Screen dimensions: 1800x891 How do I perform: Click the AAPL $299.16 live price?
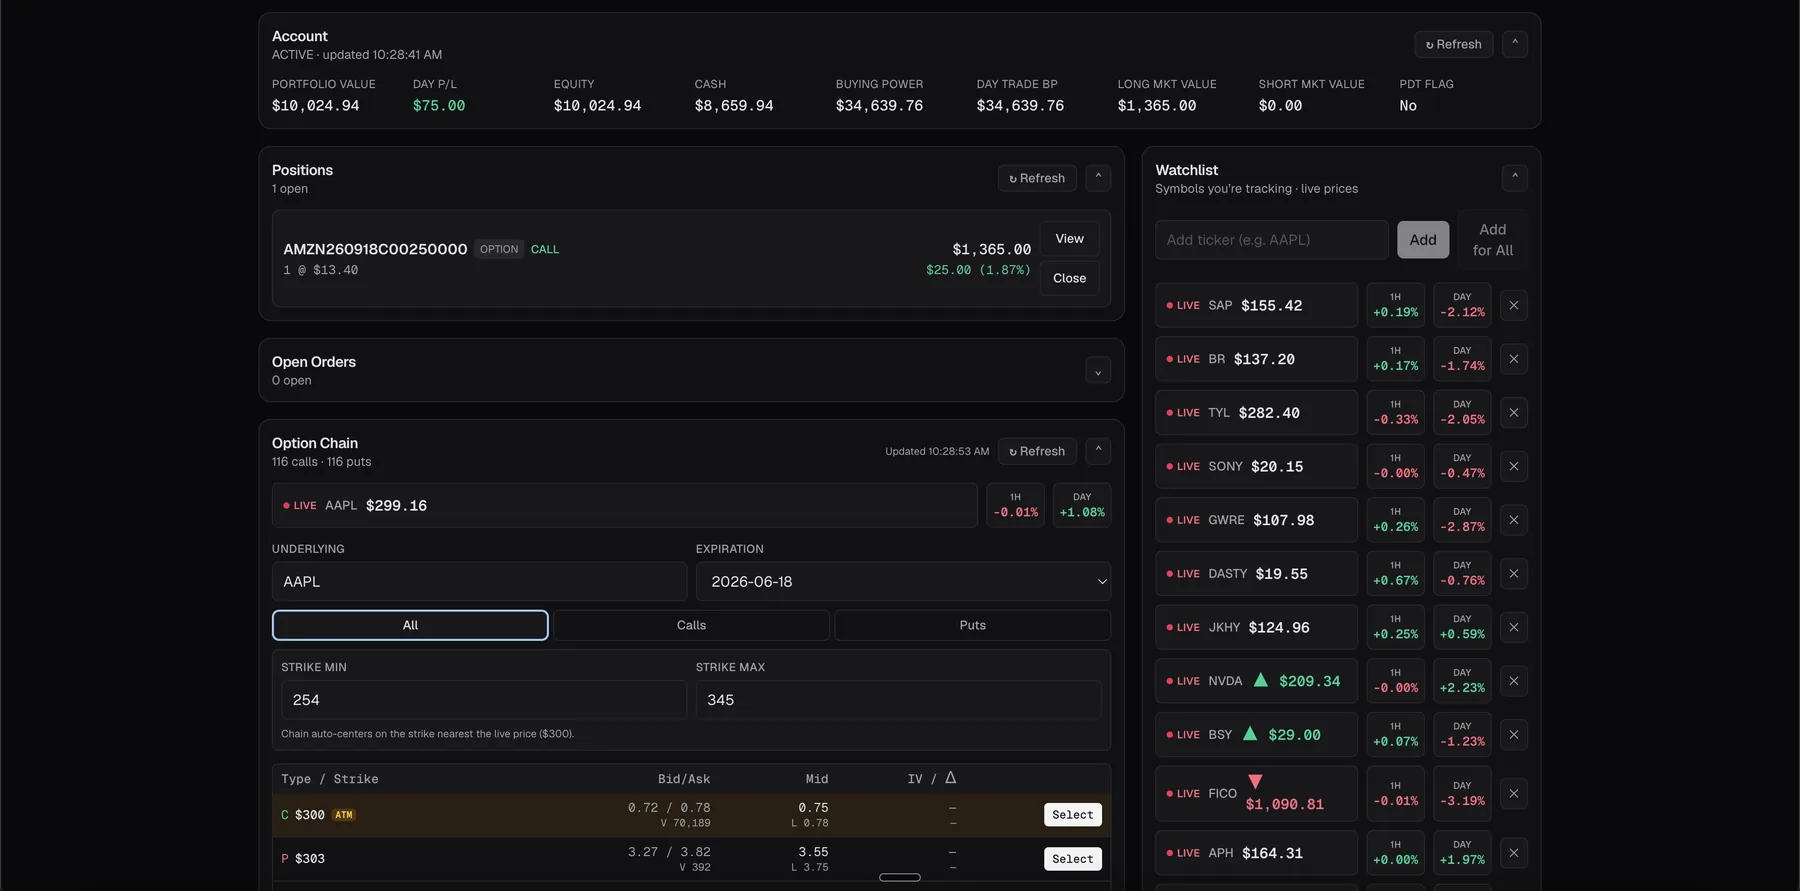click(x=396, y=506)
